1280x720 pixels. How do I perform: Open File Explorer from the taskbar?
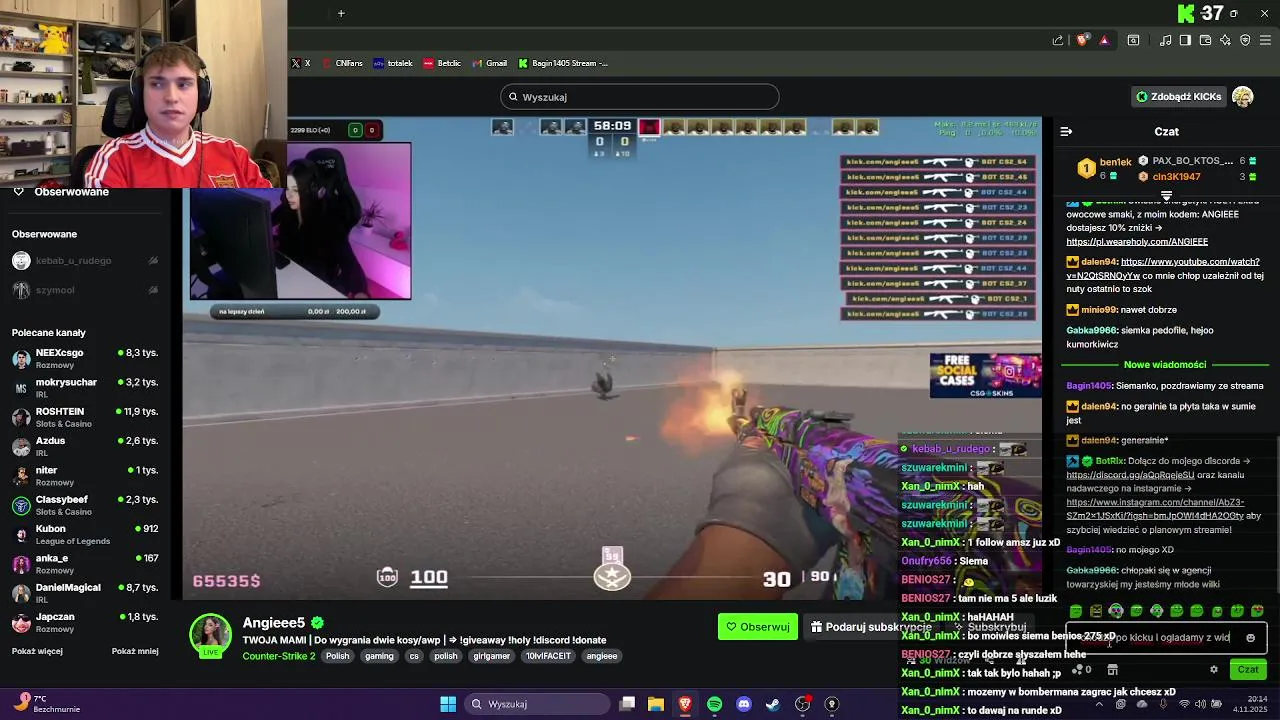(656, 704)
